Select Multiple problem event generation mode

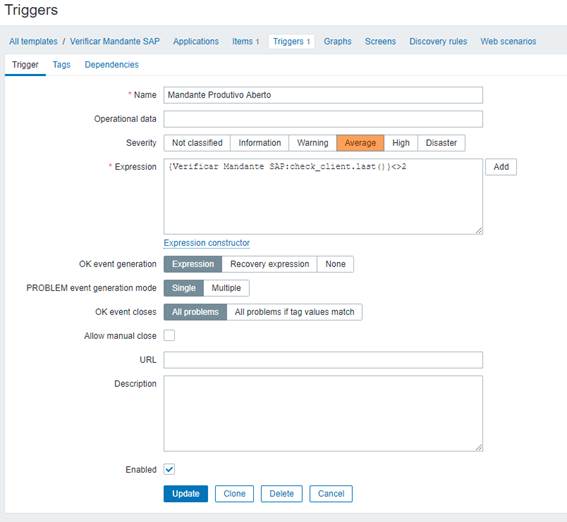(226, 288)
